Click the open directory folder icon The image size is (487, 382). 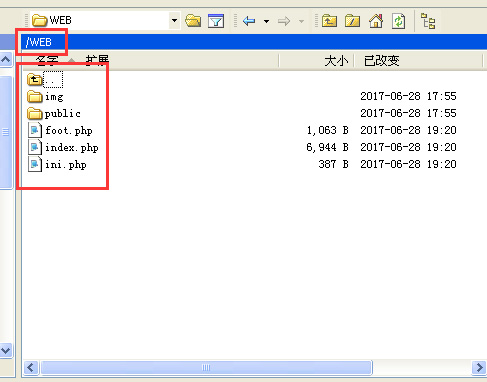click(193, 21)
